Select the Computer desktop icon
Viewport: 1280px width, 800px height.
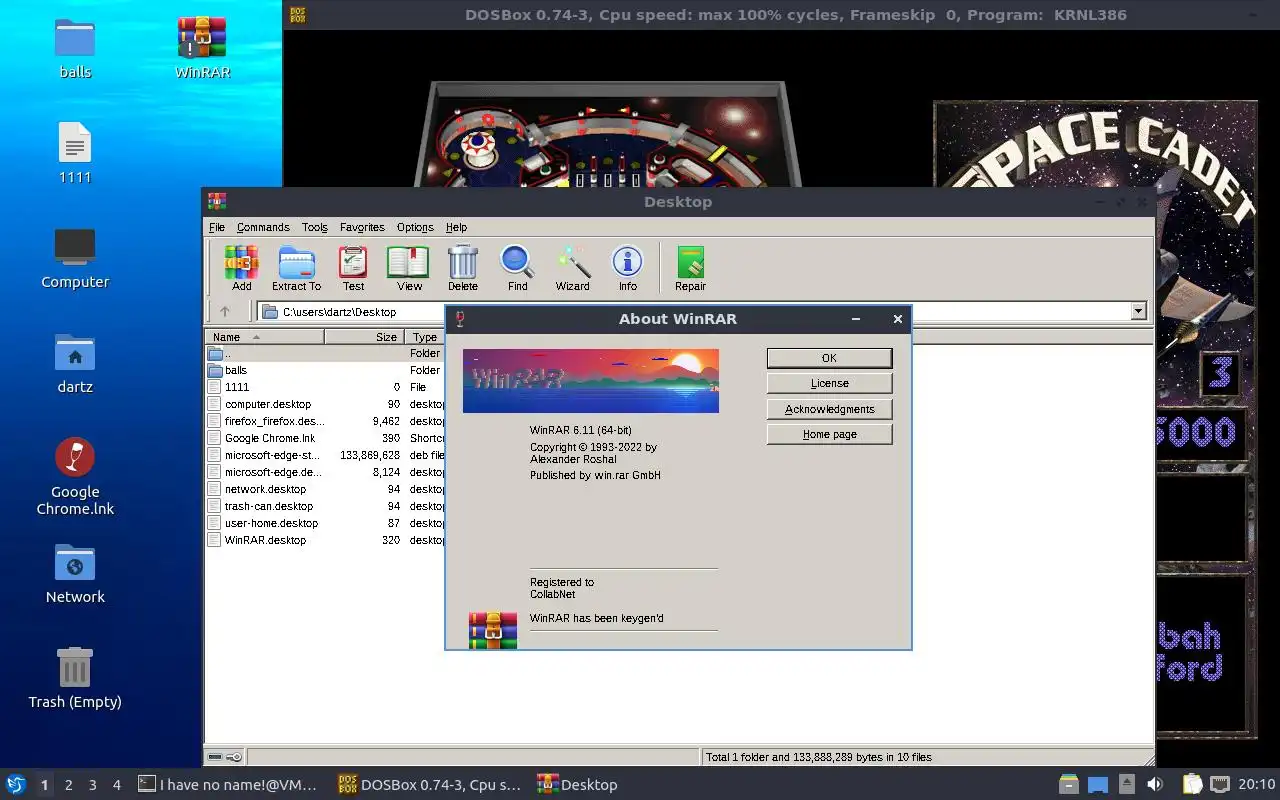[x=75, y=258]
